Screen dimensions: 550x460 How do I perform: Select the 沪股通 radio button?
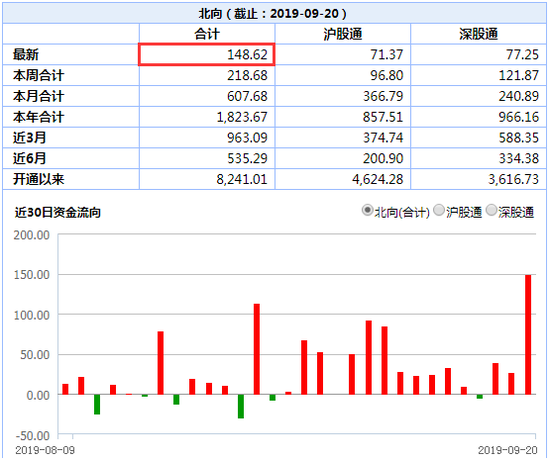[439, 211]
